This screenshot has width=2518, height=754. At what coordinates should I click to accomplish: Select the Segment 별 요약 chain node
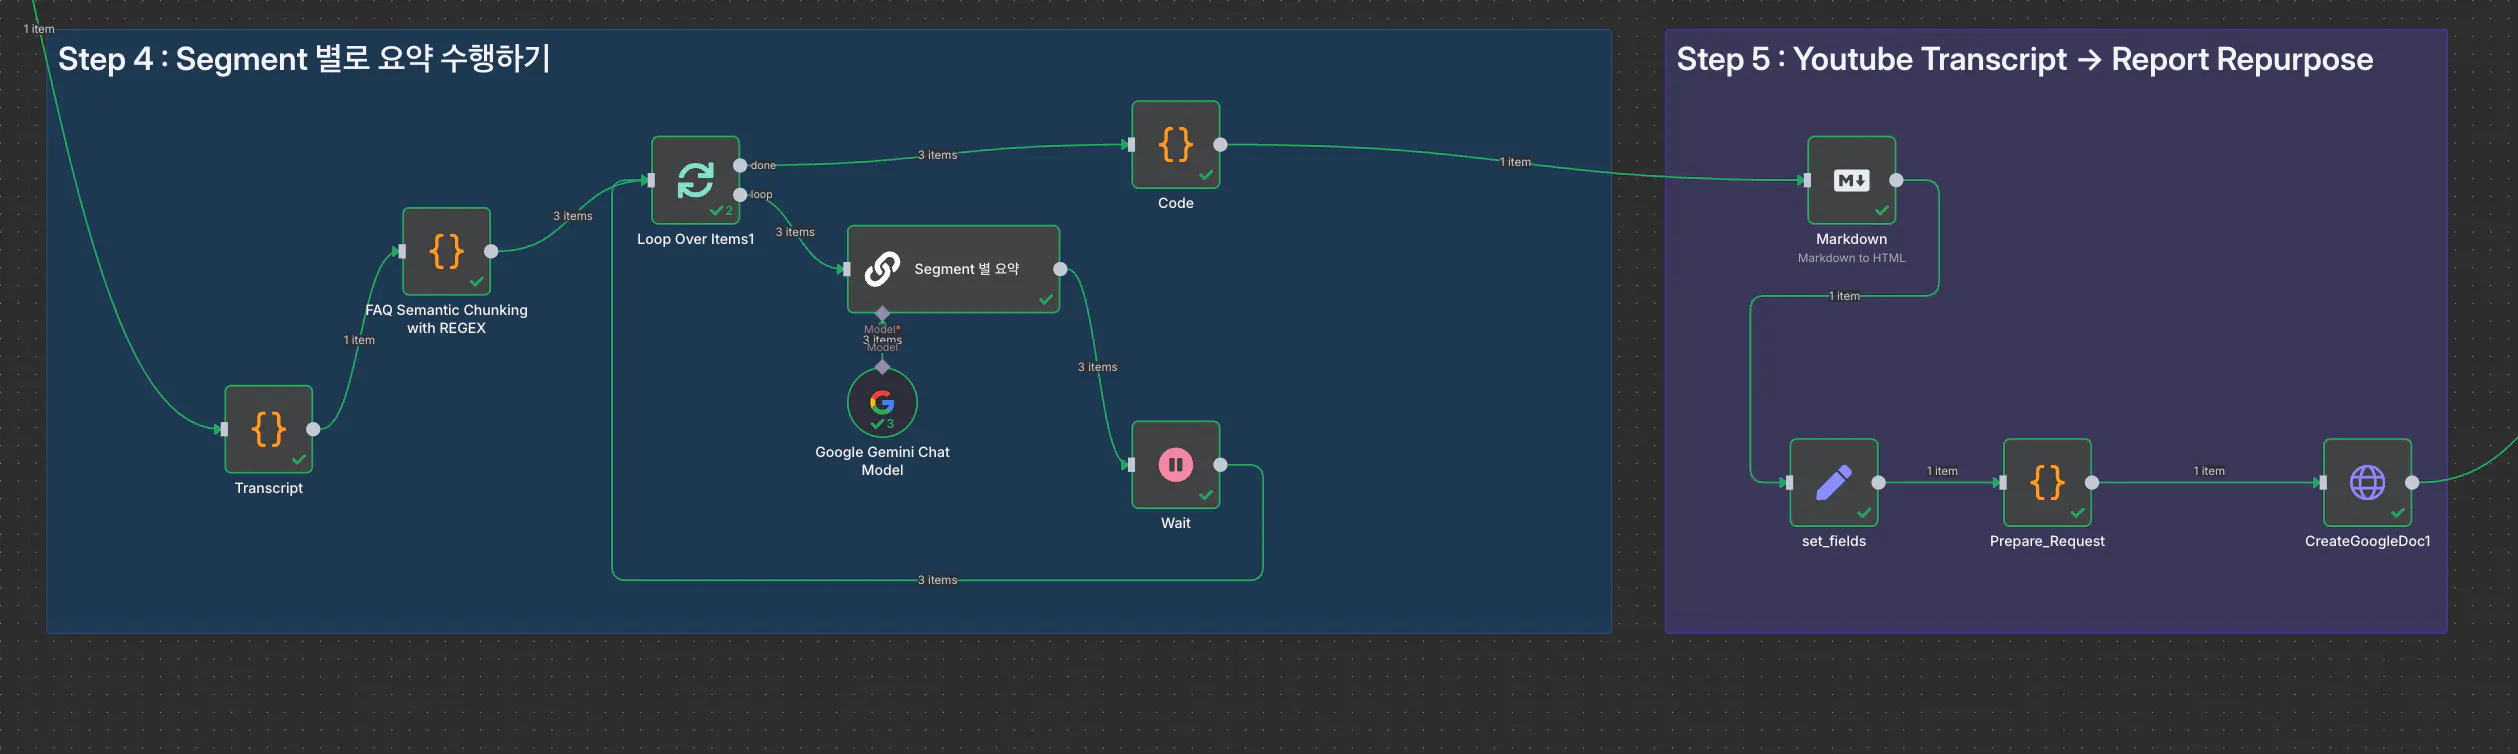(x=952, y=269)
